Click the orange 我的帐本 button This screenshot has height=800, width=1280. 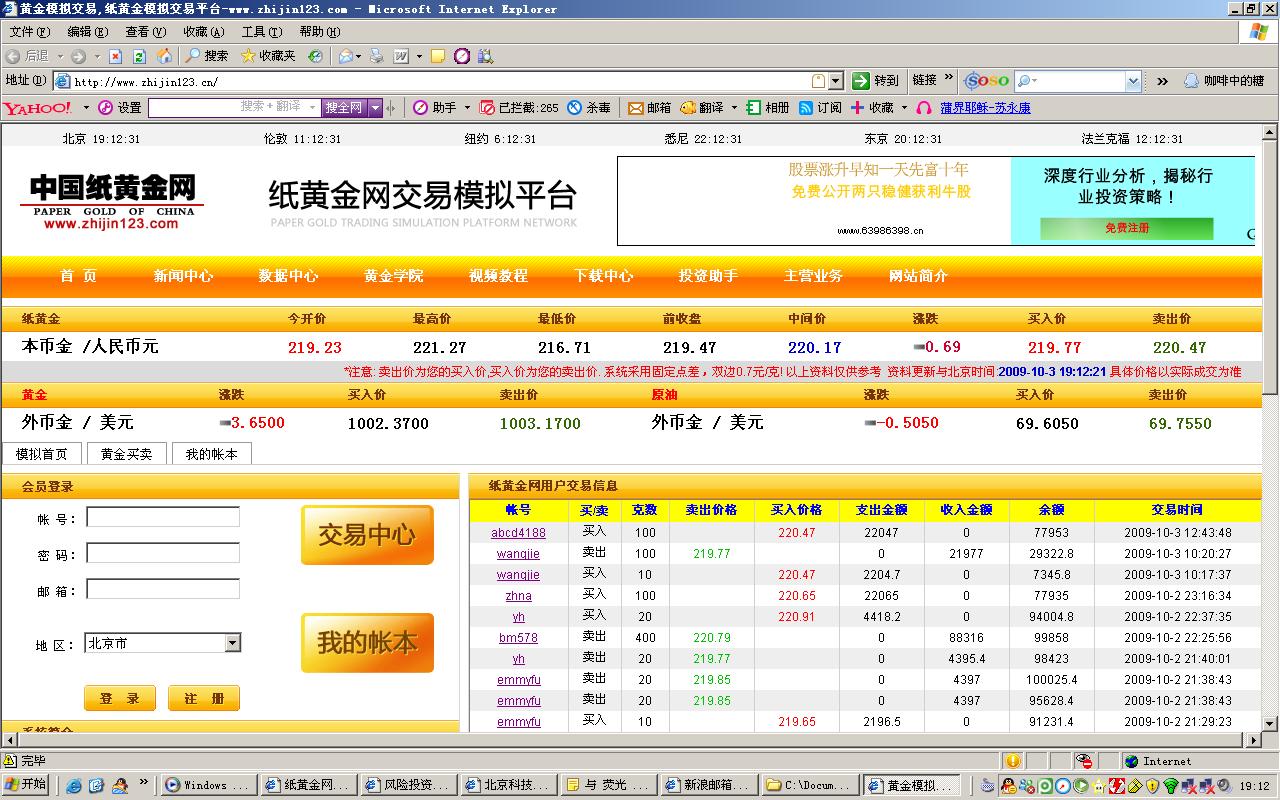[x=367, y=642]
